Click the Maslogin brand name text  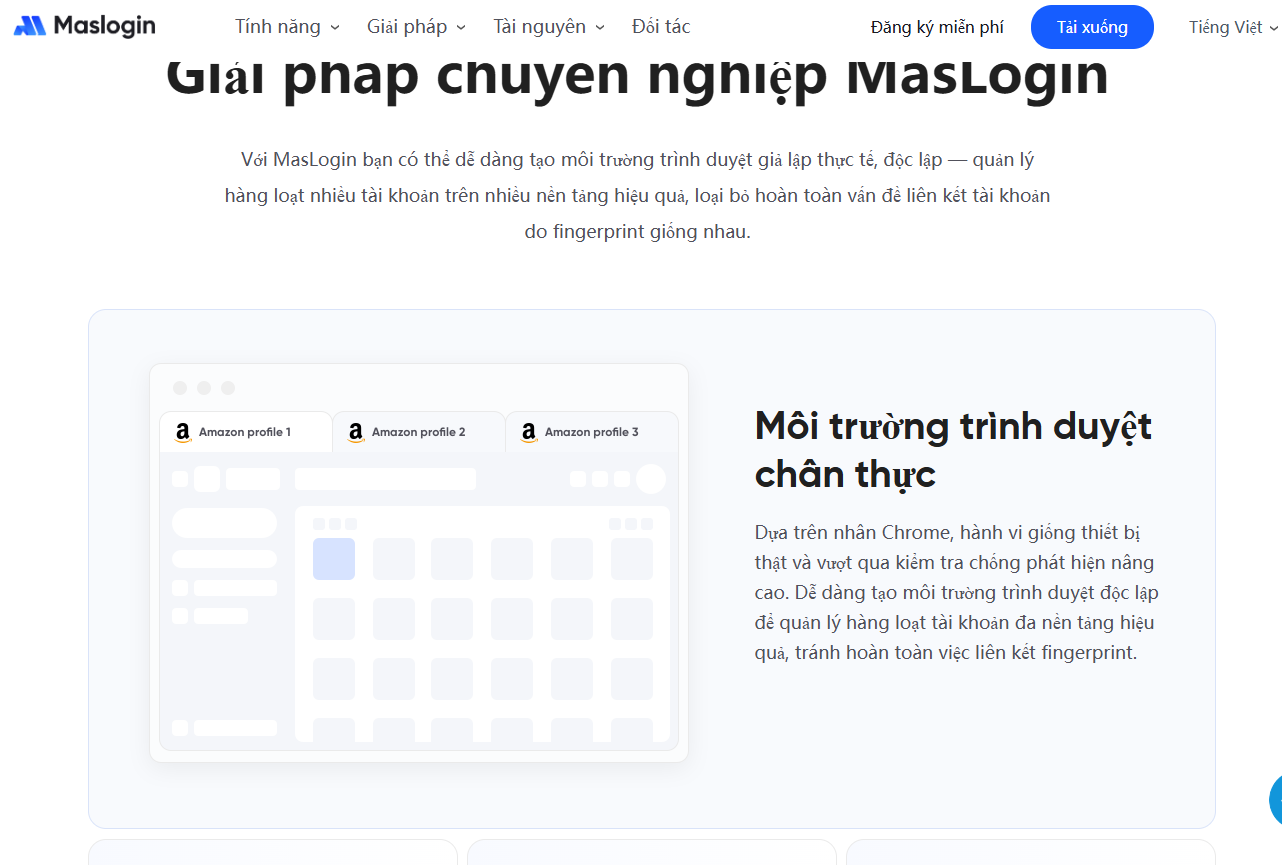(x=104, y=26)
